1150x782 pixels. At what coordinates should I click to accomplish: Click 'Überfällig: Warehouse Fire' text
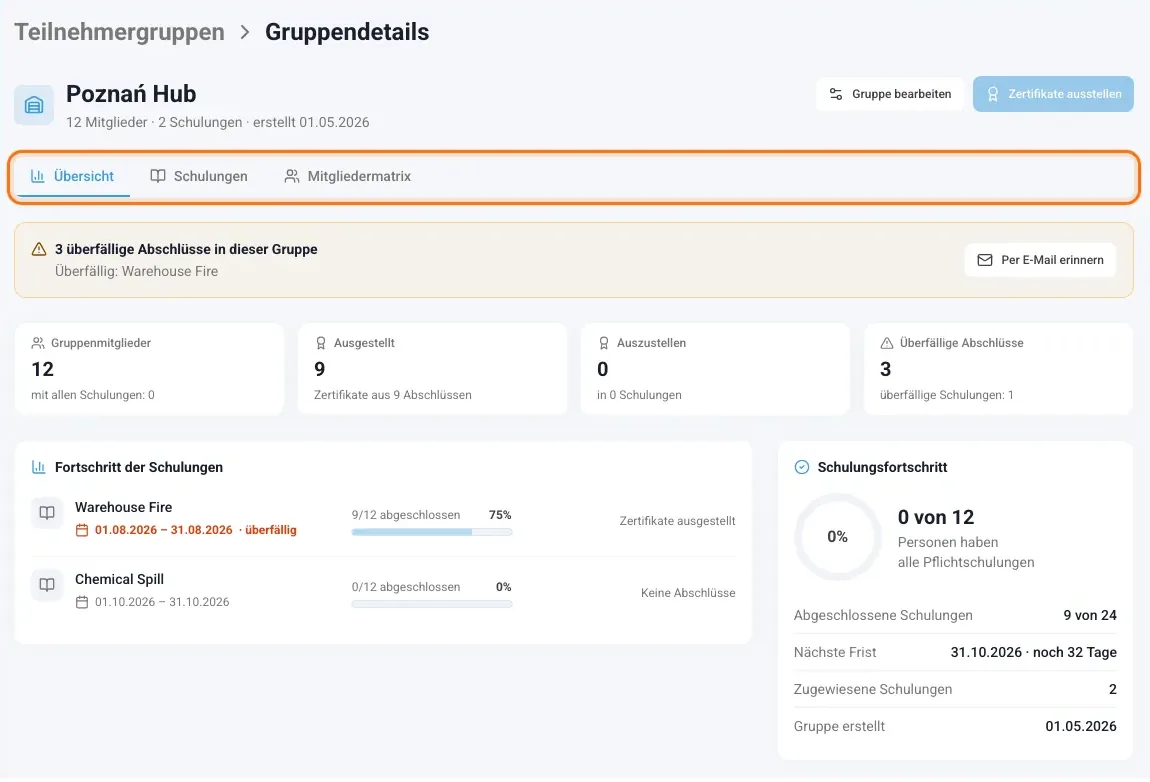[136, 271]
